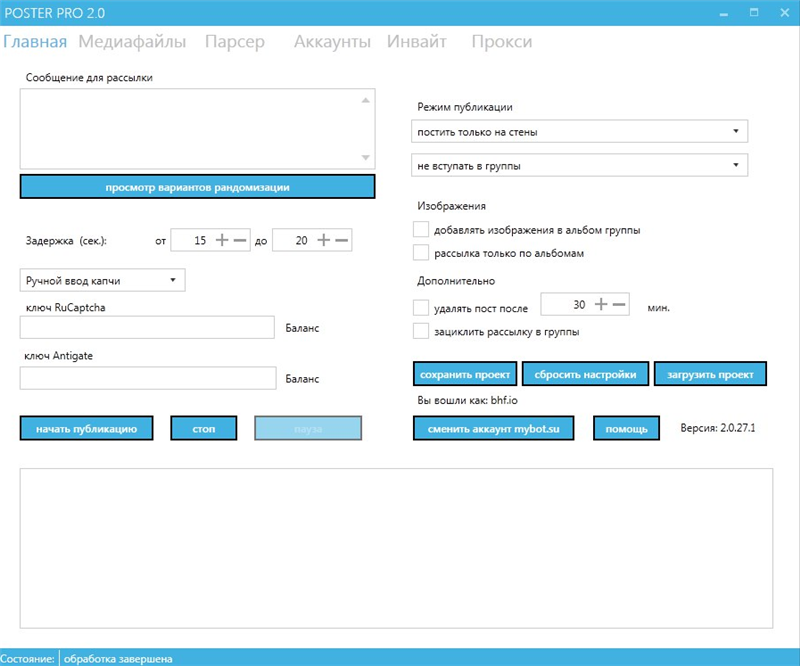The width and height of the screenshot is (800, 666).
Task: Click "загрузить проект"
Action: coord(712,373)
